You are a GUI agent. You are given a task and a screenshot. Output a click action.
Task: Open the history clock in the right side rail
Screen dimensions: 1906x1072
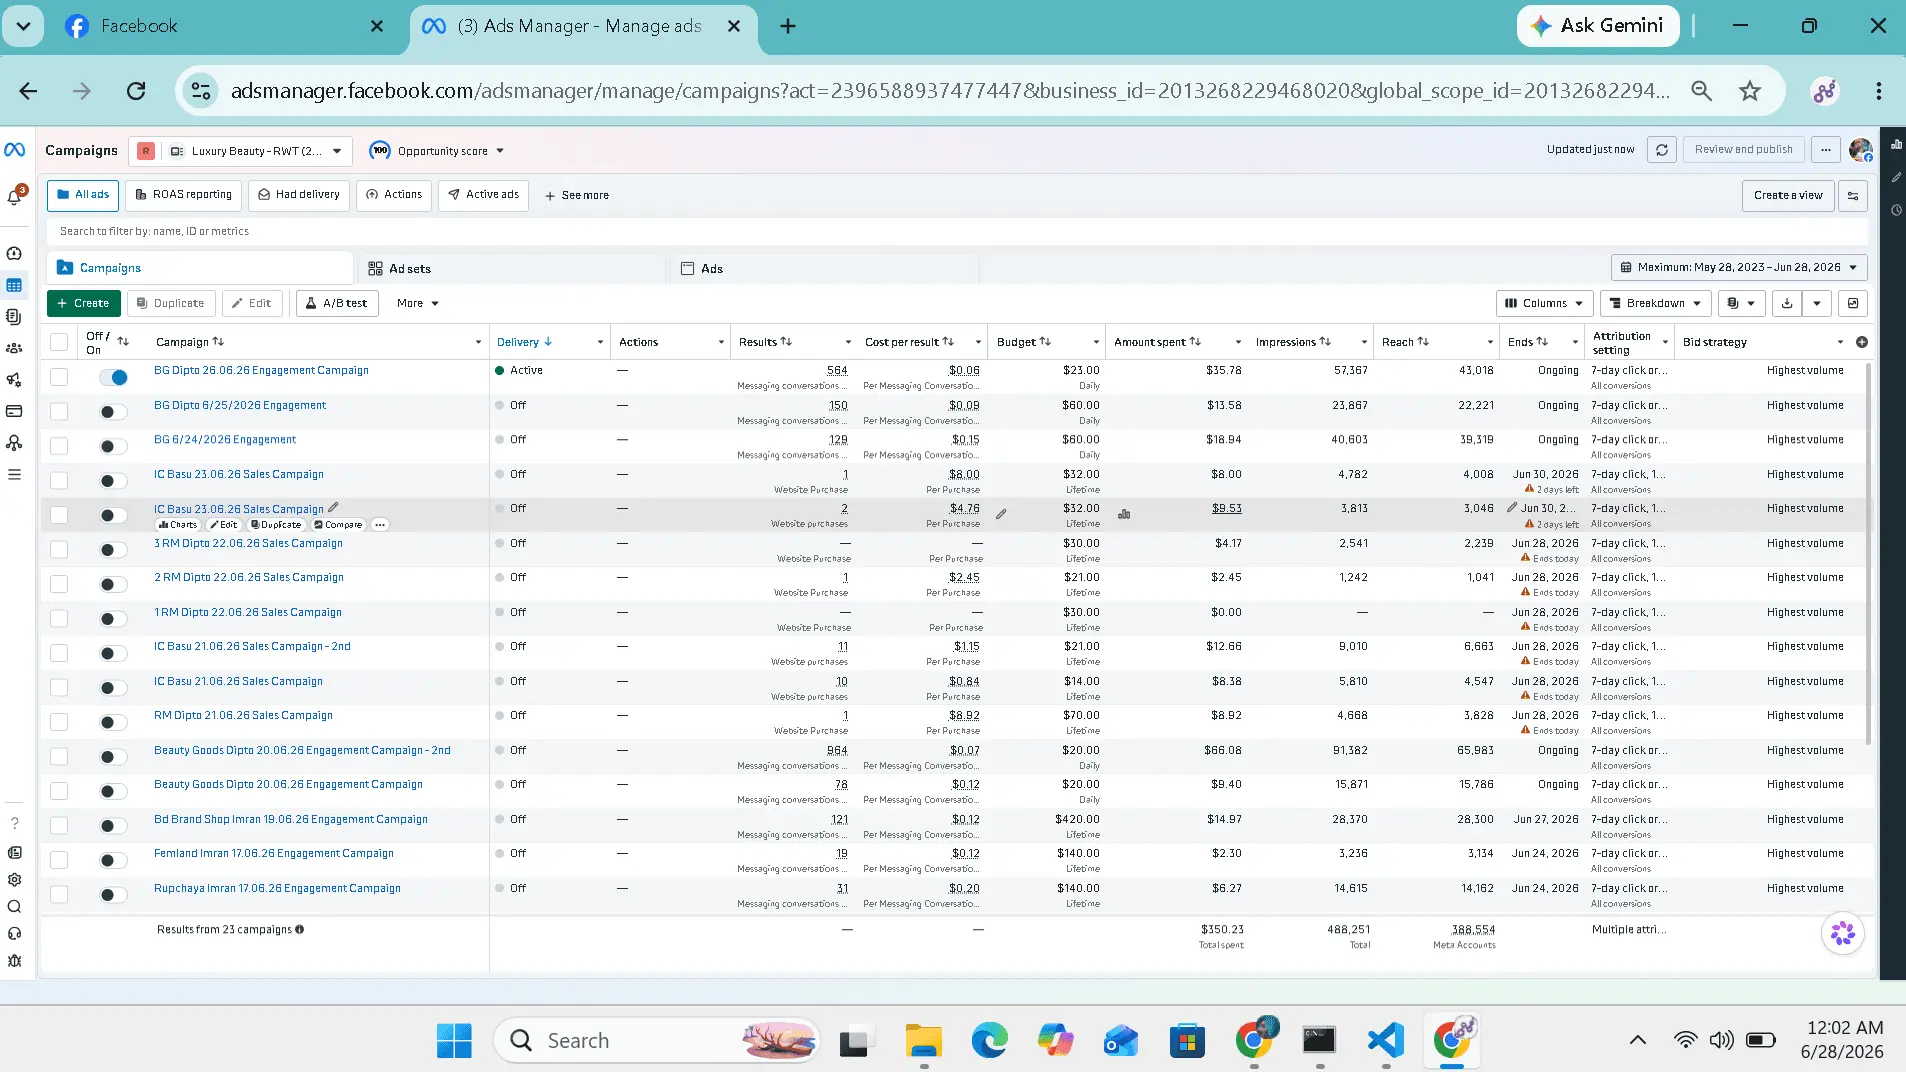click(1896, 210)
